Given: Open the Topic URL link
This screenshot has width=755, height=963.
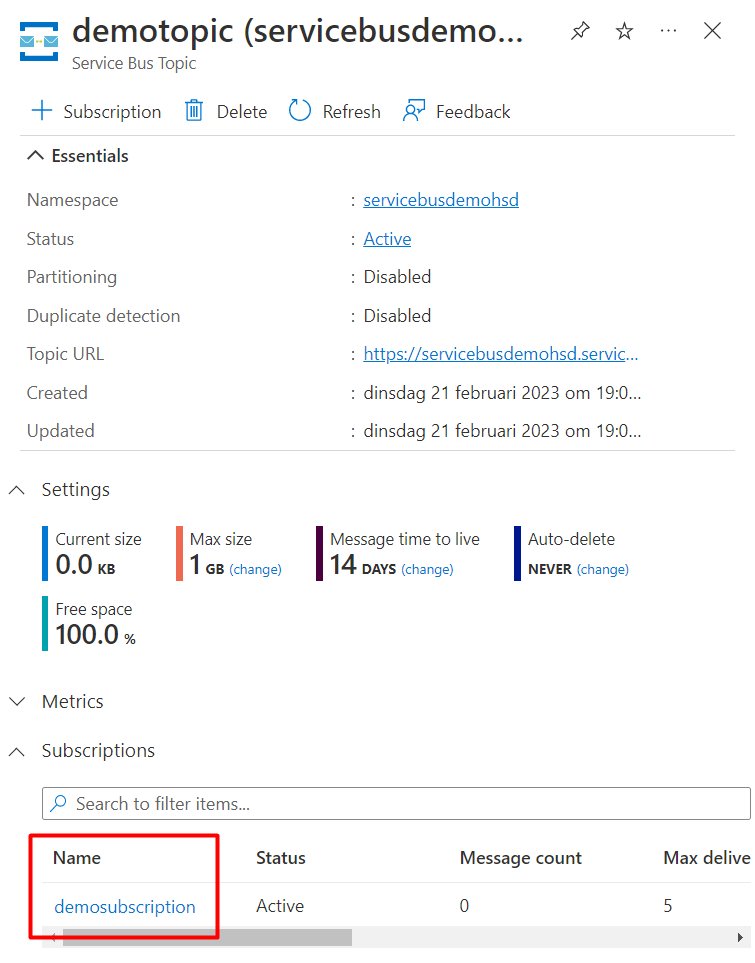Looking at the screenshot, I should tap(501, 354).
